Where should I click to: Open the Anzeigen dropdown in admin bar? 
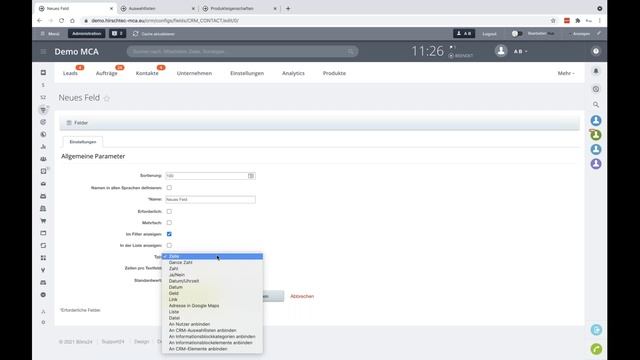(x=581, y=34)
